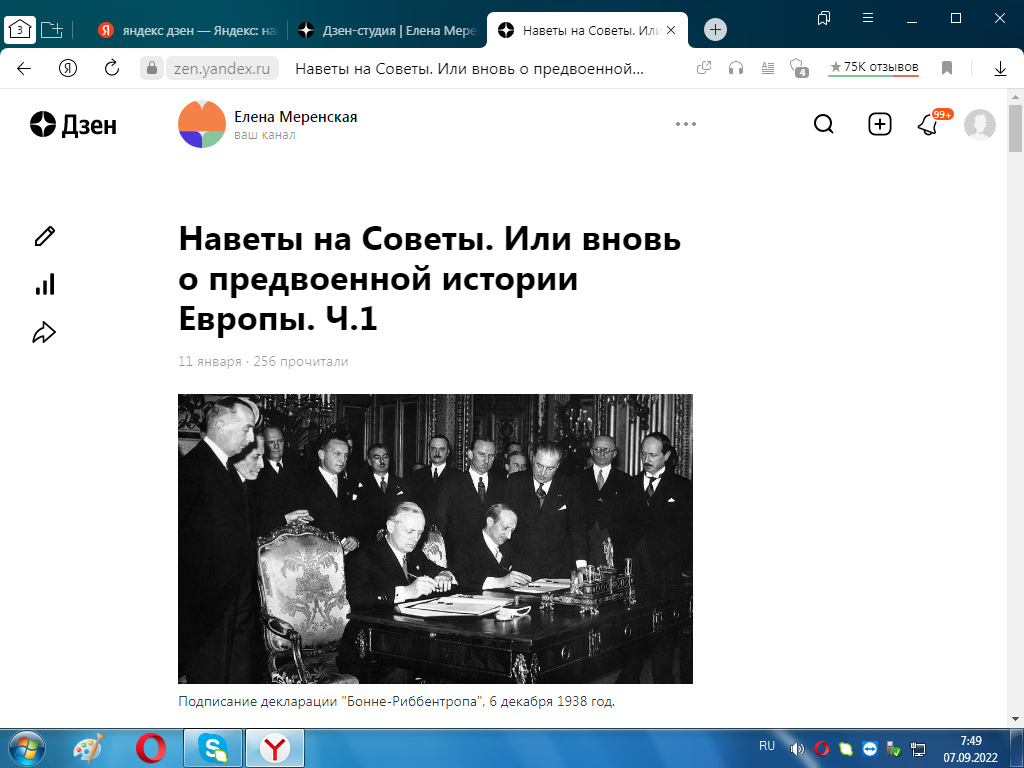The image size is (1024, 768).
Task: Click the 1938 declaration signing photo
Action: (435, 538)
